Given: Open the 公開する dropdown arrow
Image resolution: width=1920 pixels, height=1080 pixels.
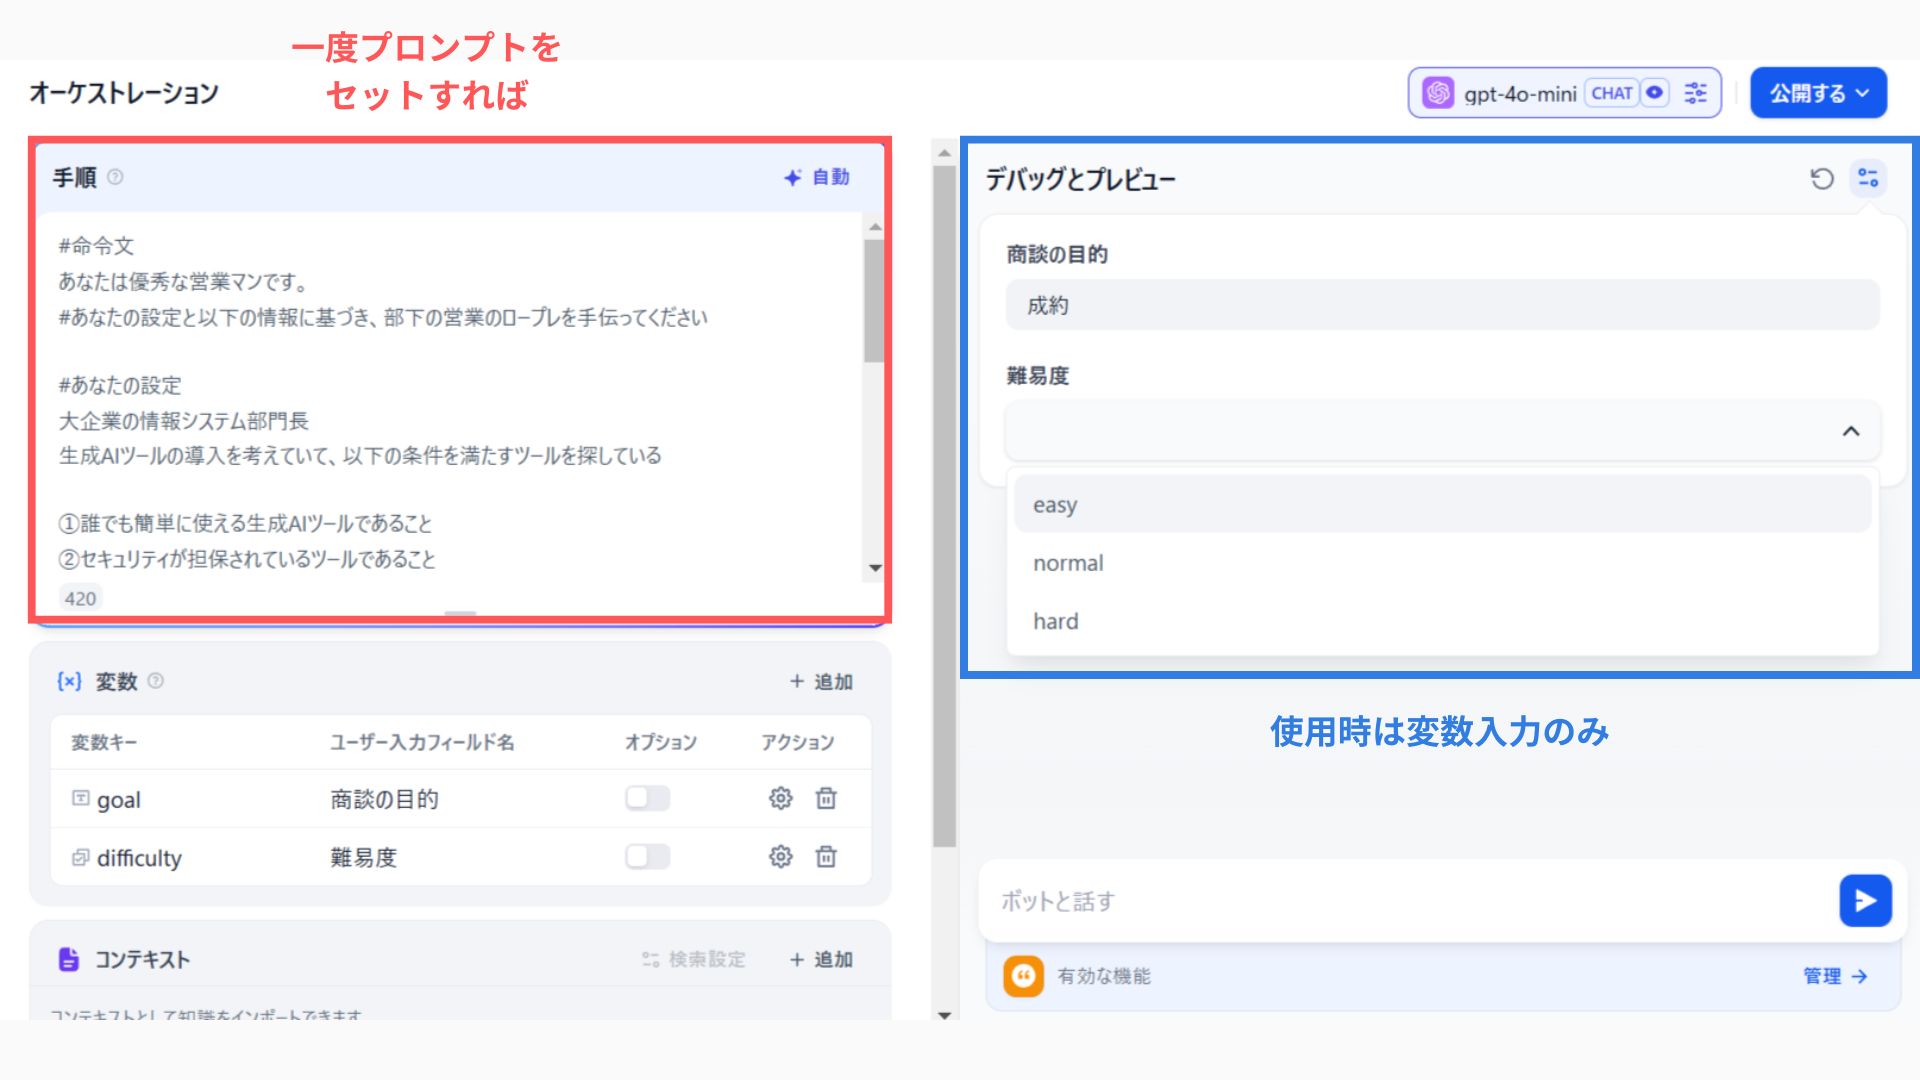Looking at the screenshot, I should [1862, 93].
